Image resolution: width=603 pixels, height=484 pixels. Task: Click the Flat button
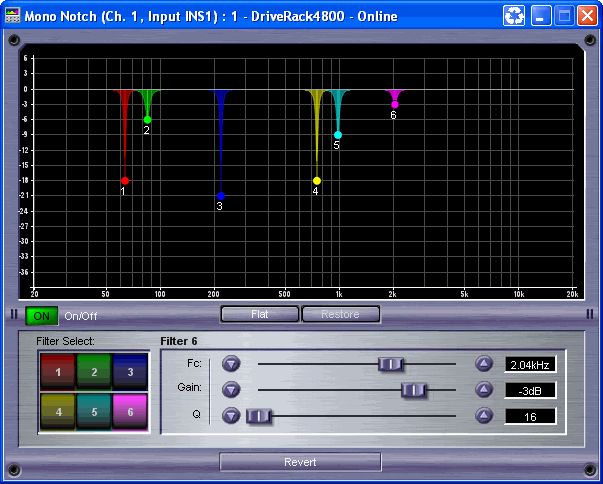[x=260, y=314]
